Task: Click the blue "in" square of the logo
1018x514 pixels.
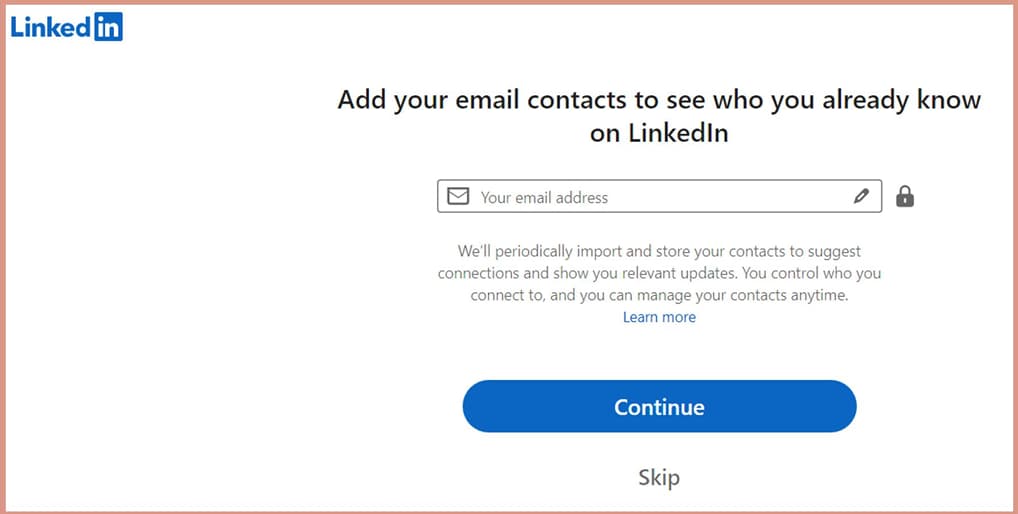Action: click(108, 27)
